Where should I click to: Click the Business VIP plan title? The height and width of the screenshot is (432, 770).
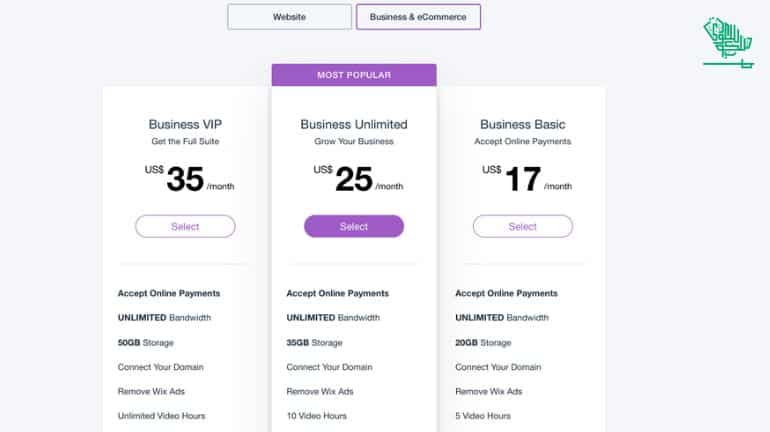pos(185,124)
